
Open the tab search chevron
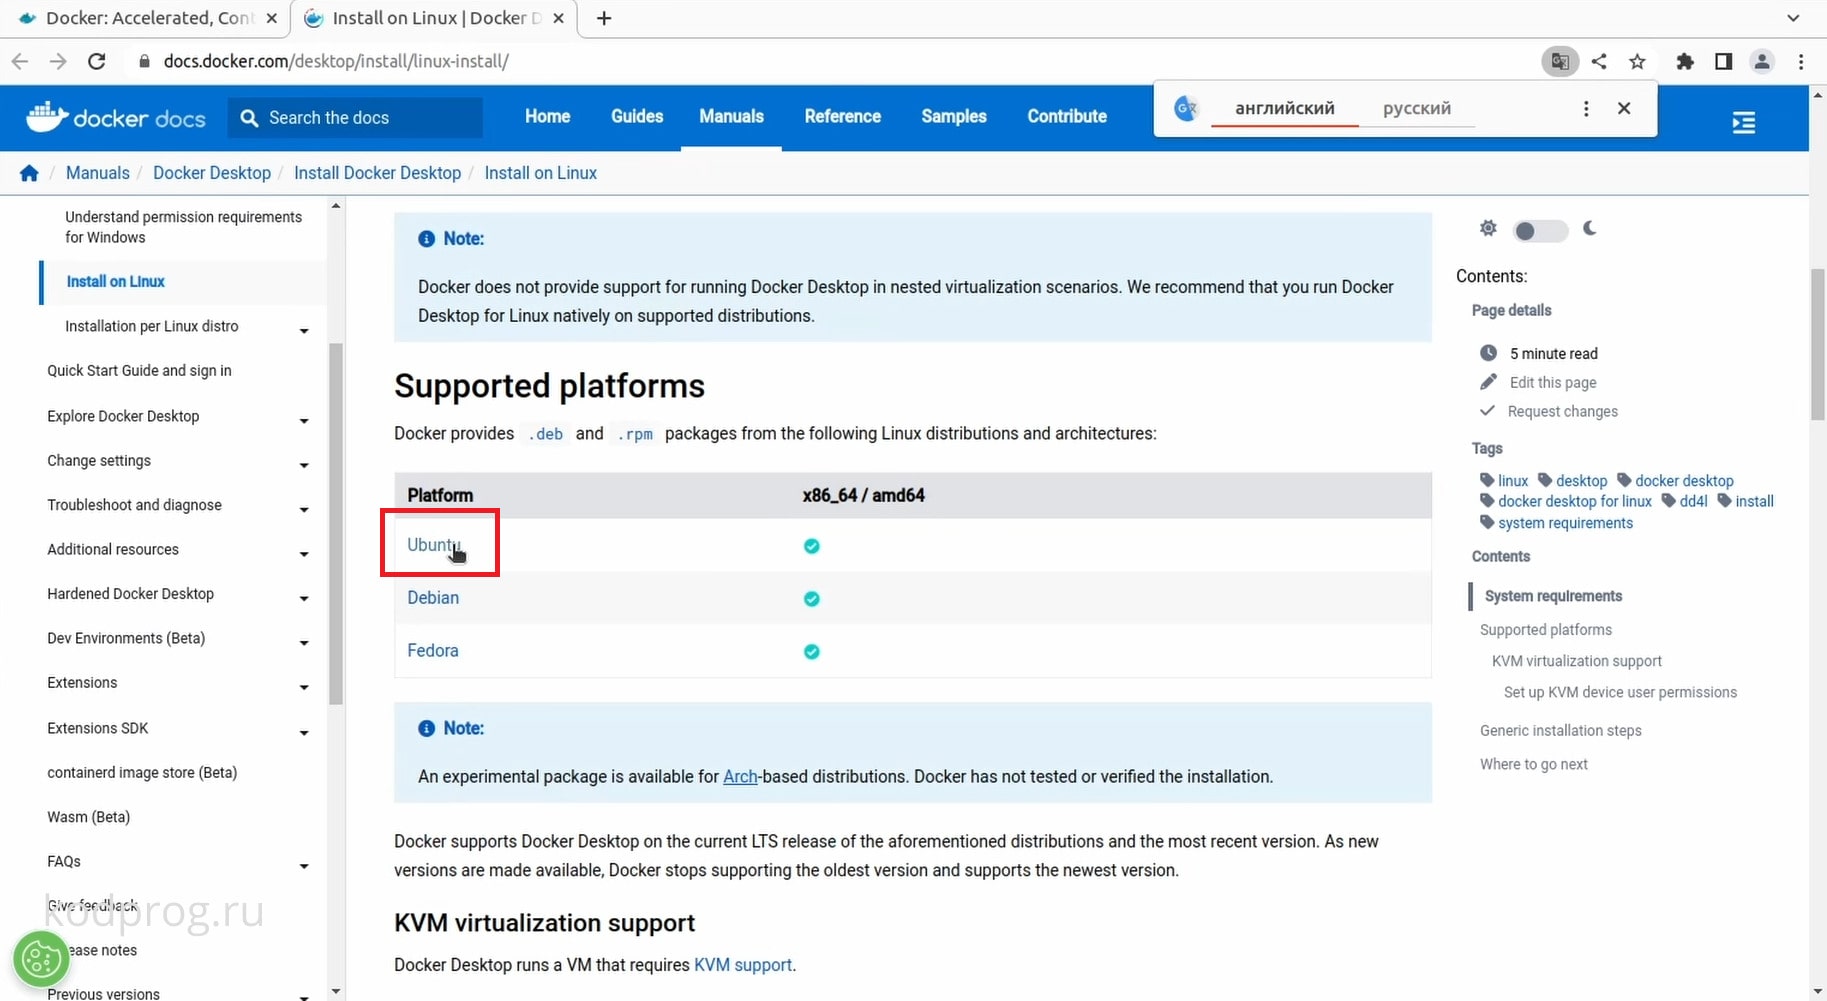(1793, 18)
